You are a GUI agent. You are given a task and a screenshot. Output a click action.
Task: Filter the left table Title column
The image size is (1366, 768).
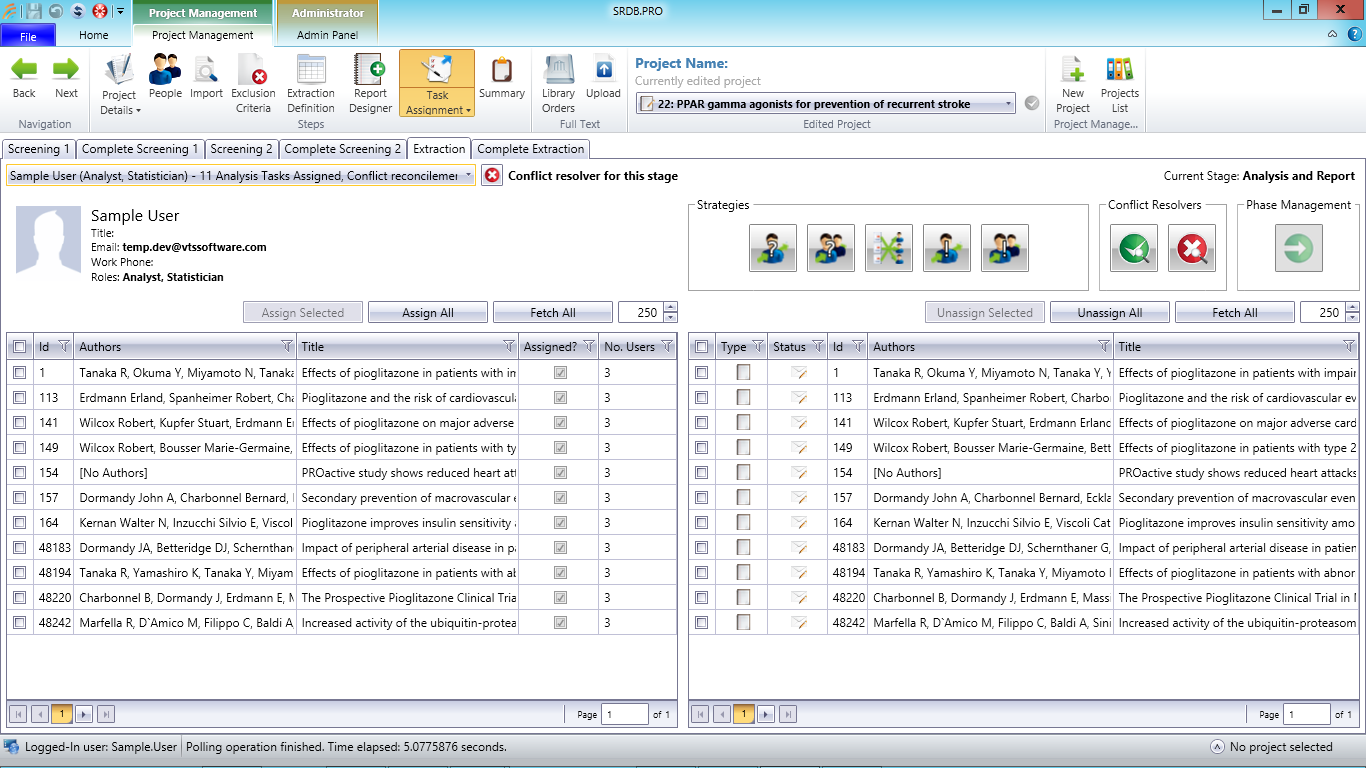(x=510, y=346)
